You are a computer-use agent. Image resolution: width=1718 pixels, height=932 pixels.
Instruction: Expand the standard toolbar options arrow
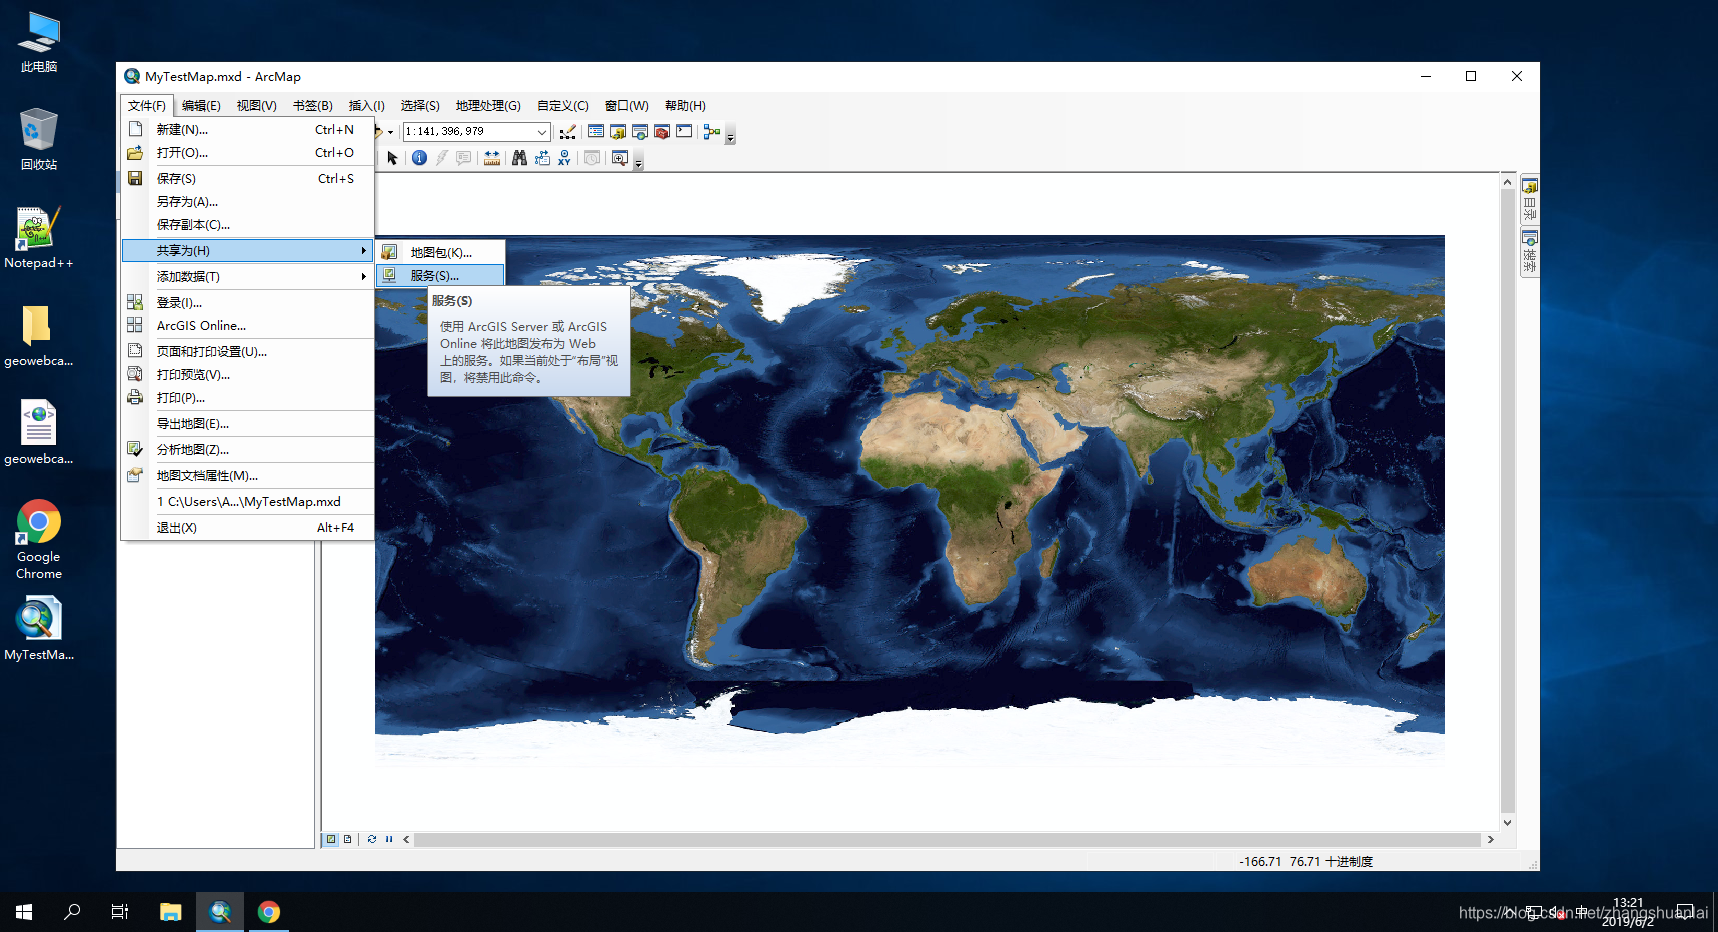tap(730, 136)
